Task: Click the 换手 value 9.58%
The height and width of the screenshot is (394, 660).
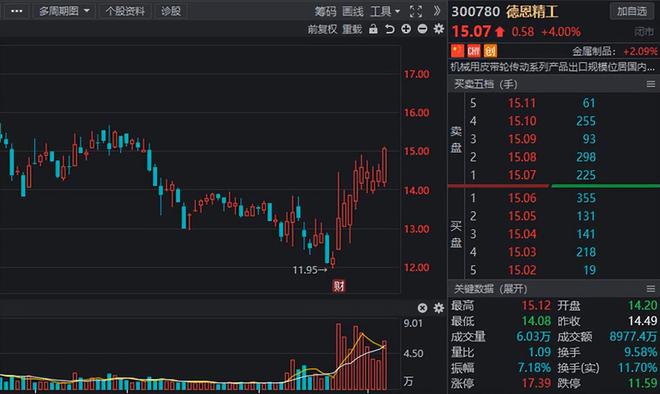Action: coord(640,352)
